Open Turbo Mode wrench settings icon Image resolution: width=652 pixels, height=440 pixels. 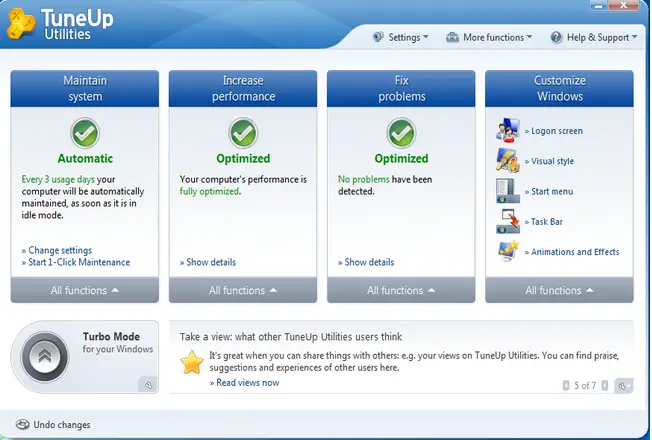(148, 385)
